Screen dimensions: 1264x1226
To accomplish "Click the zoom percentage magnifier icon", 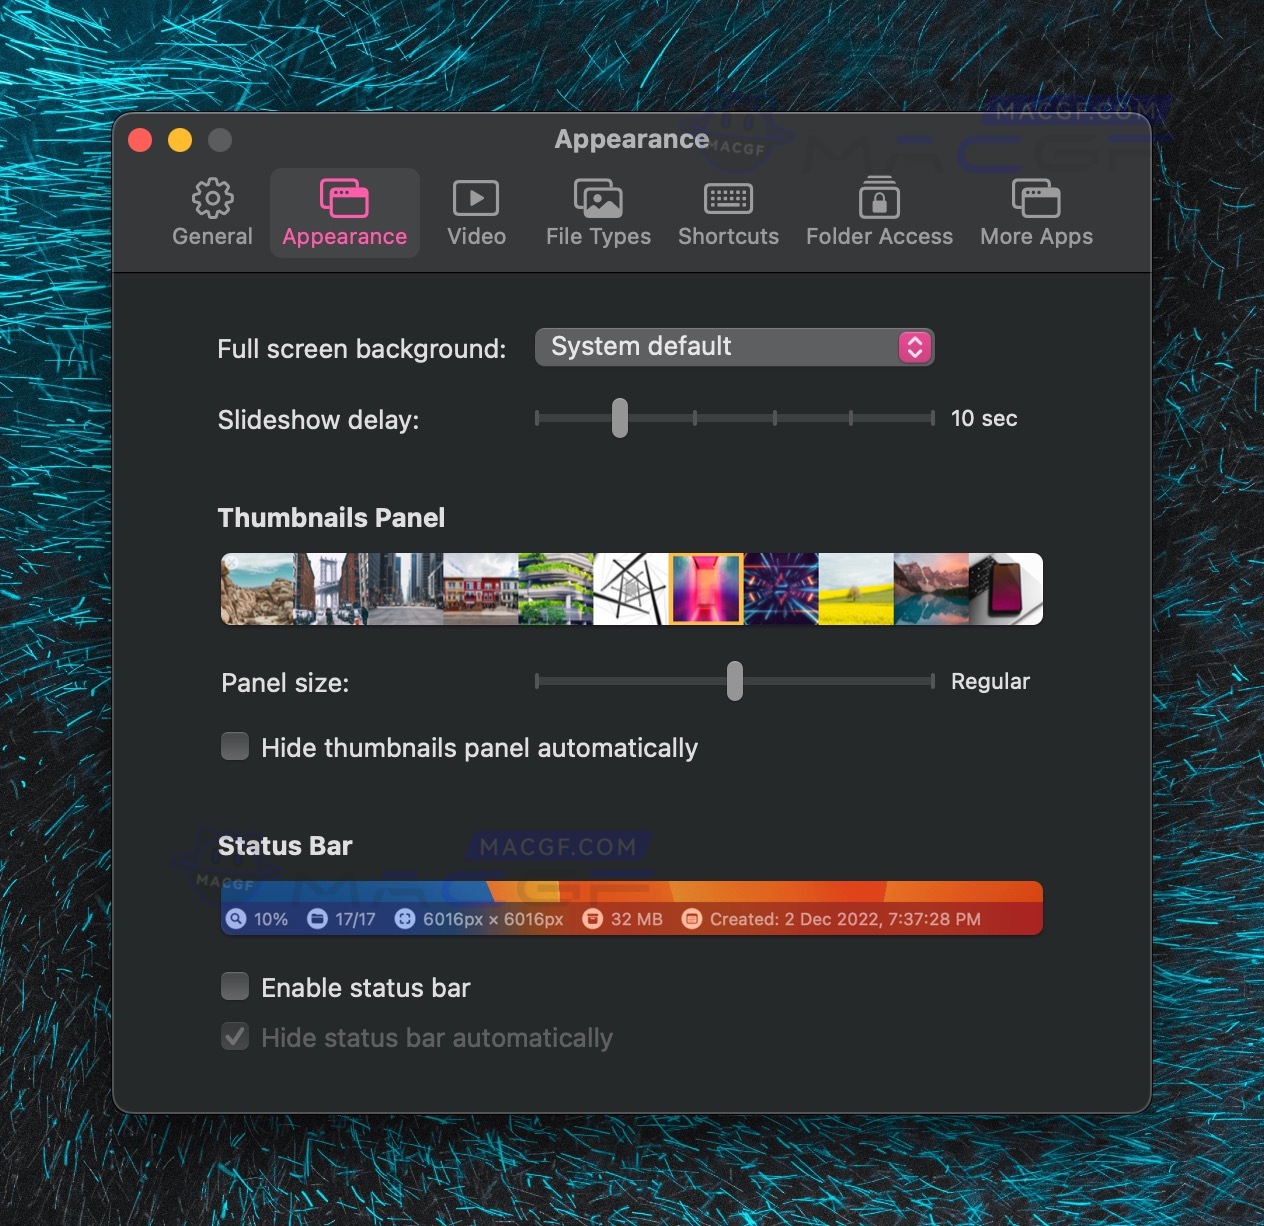I will click(236, 918).
